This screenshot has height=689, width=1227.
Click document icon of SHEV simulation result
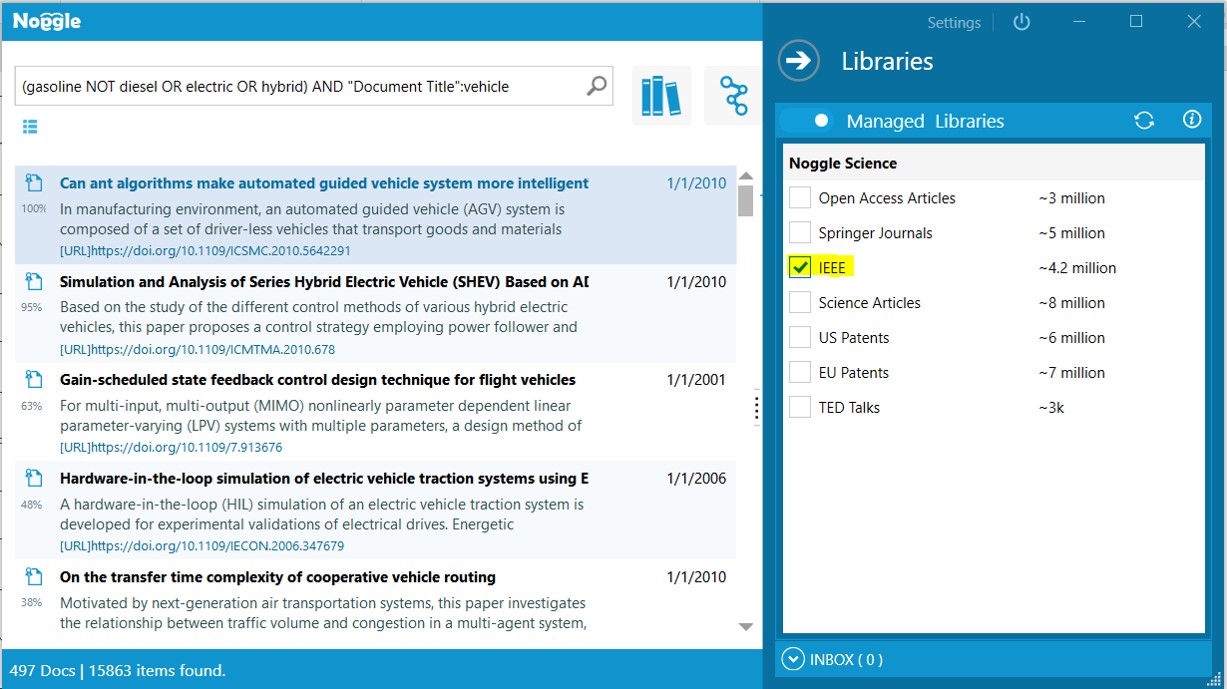(x=34, y=282)
